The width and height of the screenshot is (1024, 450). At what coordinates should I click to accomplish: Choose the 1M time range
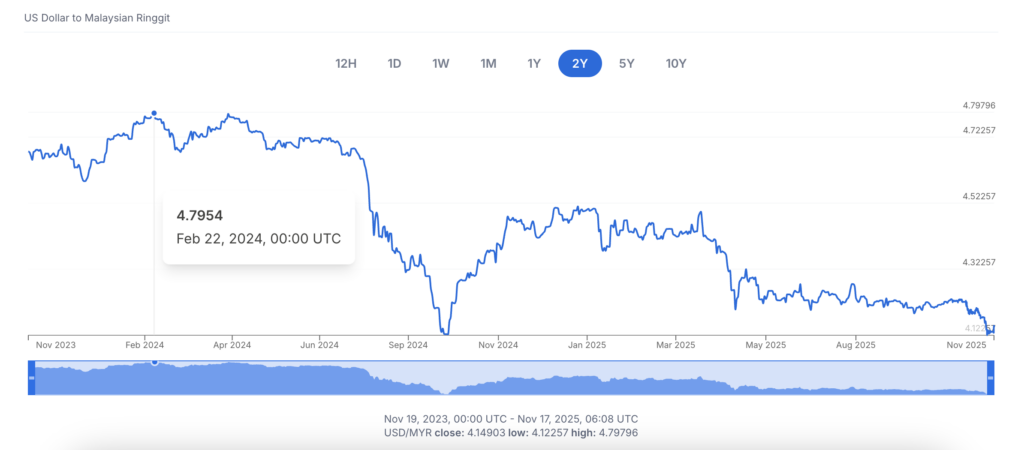coord(488,64)
